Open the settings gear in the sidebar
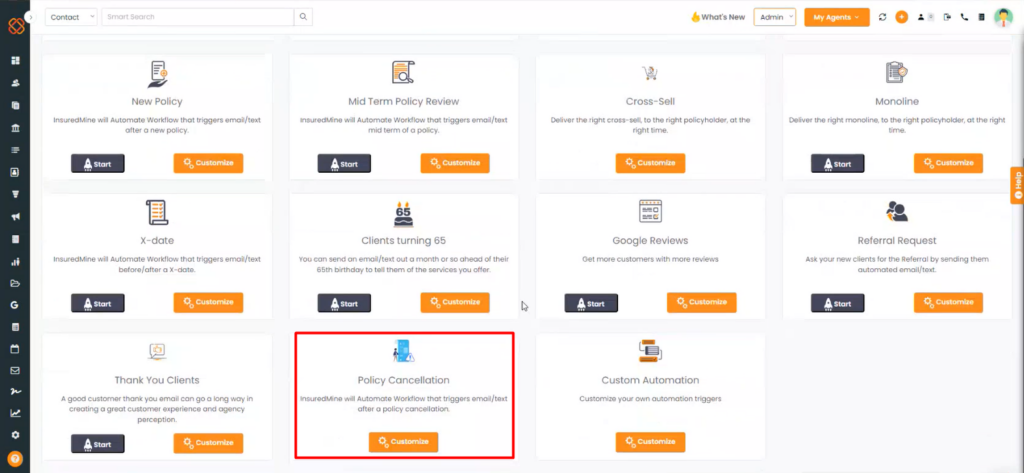This screenshot has width=1024, height=473. 15,435
